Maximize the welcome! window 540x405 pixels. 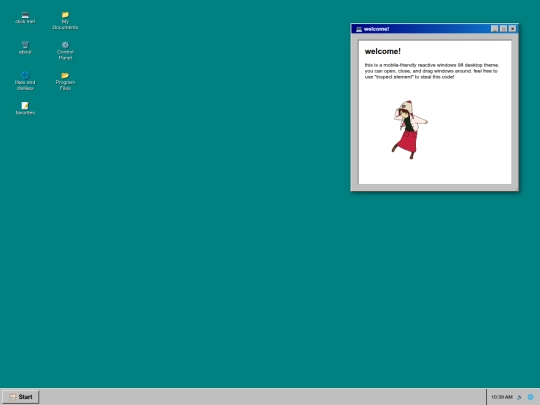click(x=503, y=29)
